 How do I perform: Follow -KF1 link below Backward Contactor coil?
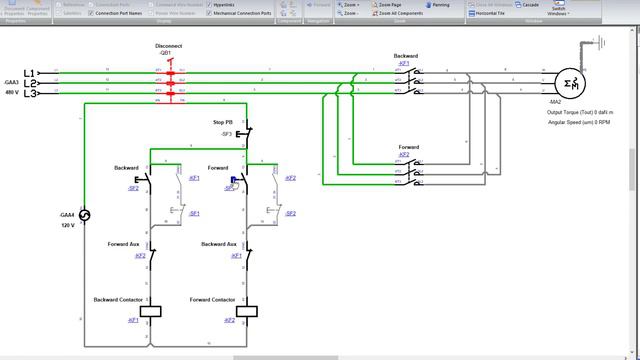(133, 320)
